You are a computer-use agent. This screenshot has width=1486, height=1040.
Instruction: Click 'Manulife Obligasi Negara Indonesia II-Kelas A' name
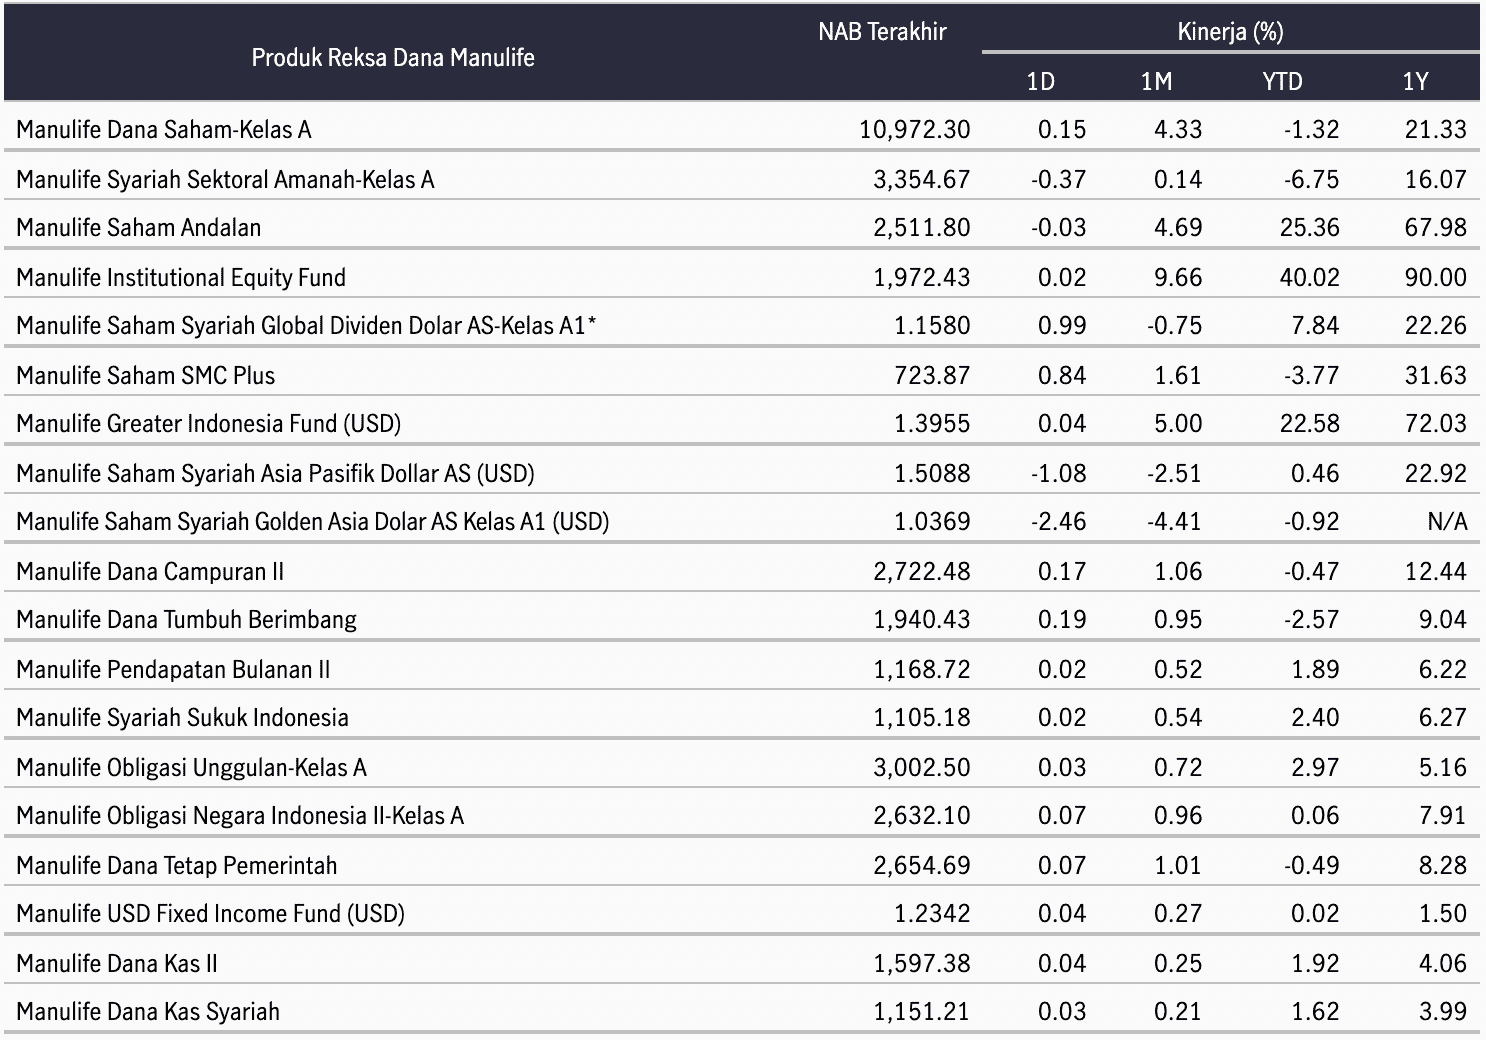click(240, 815)
